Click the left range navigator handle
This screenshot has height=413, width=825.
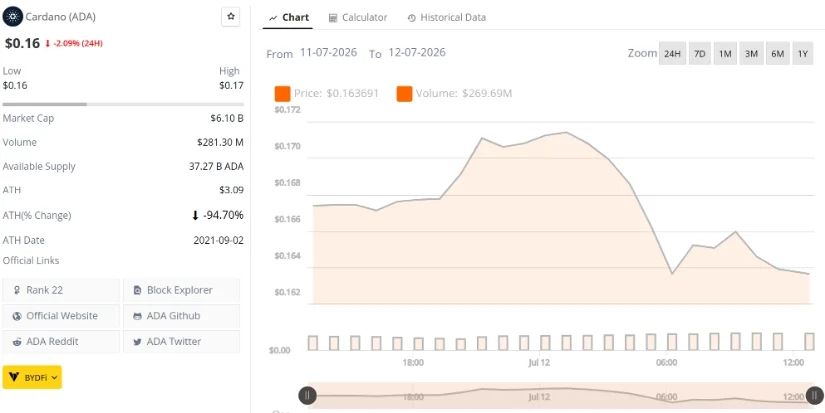click(307, 395)
